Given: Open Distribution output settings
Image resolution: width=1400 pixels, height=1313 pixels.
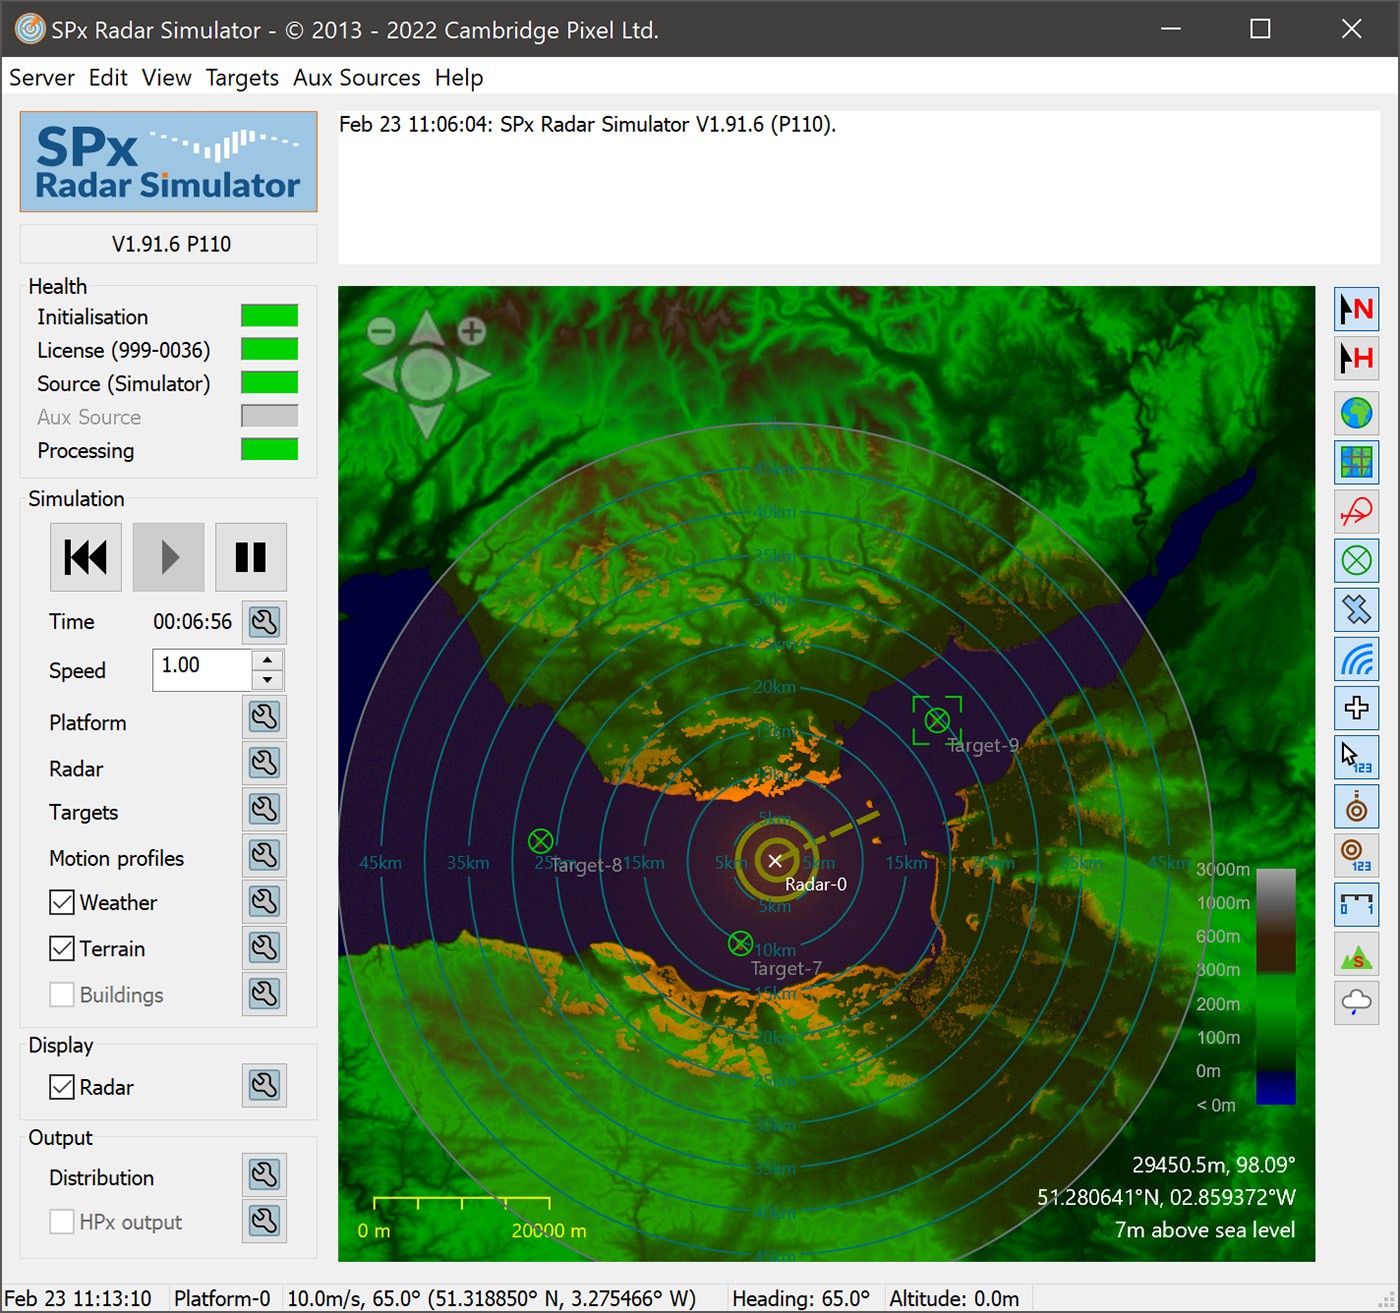Looking at the screenshot, I should tap(264, 1174).
